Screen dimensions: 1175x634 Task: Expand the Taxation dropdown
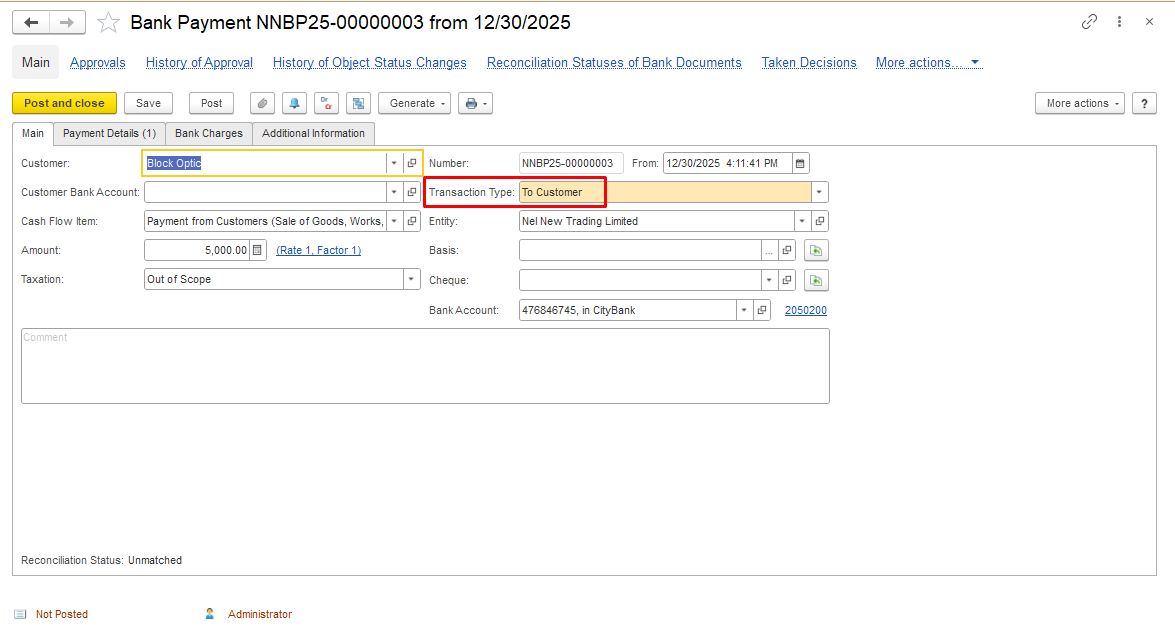[411, 280]
